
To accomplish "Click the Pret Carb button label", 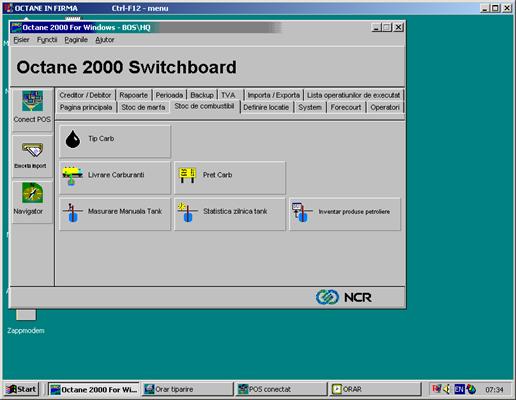I will click(217, 175).
